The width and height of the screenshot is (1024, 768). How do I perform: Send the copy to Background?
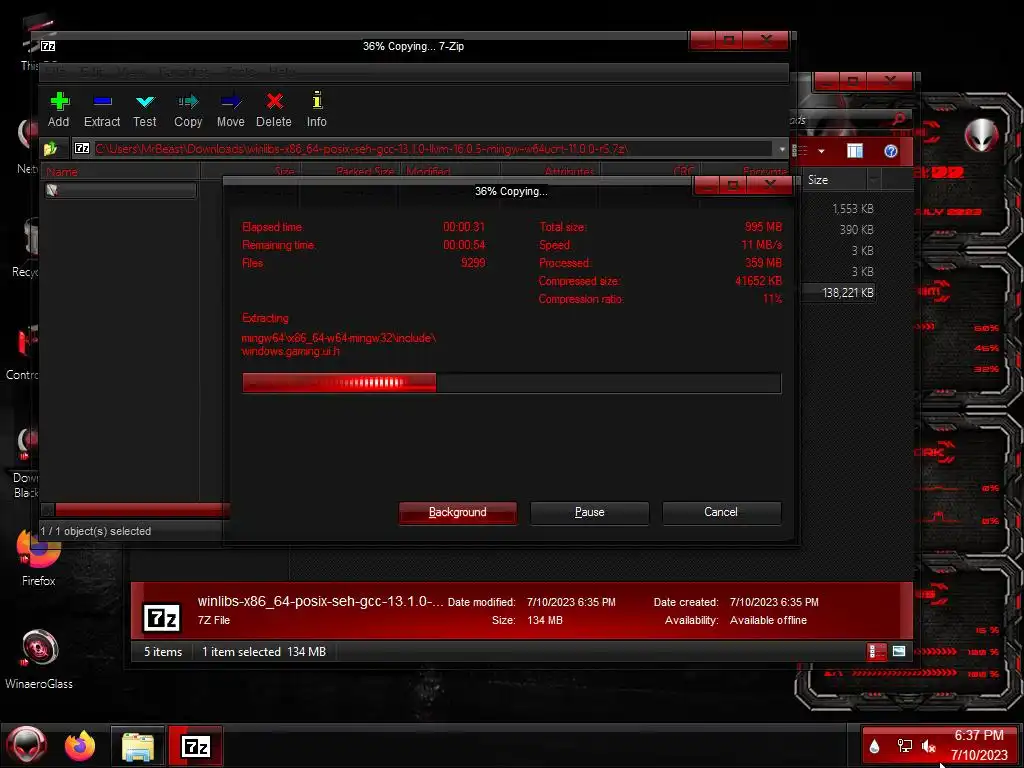pos(458,513)
